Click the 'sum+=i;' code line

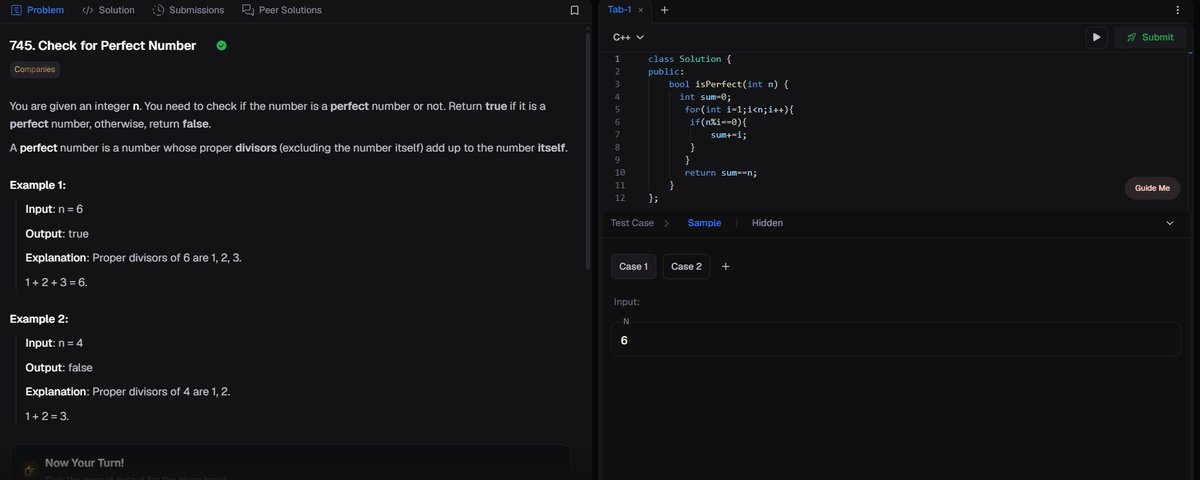[730, 135]
